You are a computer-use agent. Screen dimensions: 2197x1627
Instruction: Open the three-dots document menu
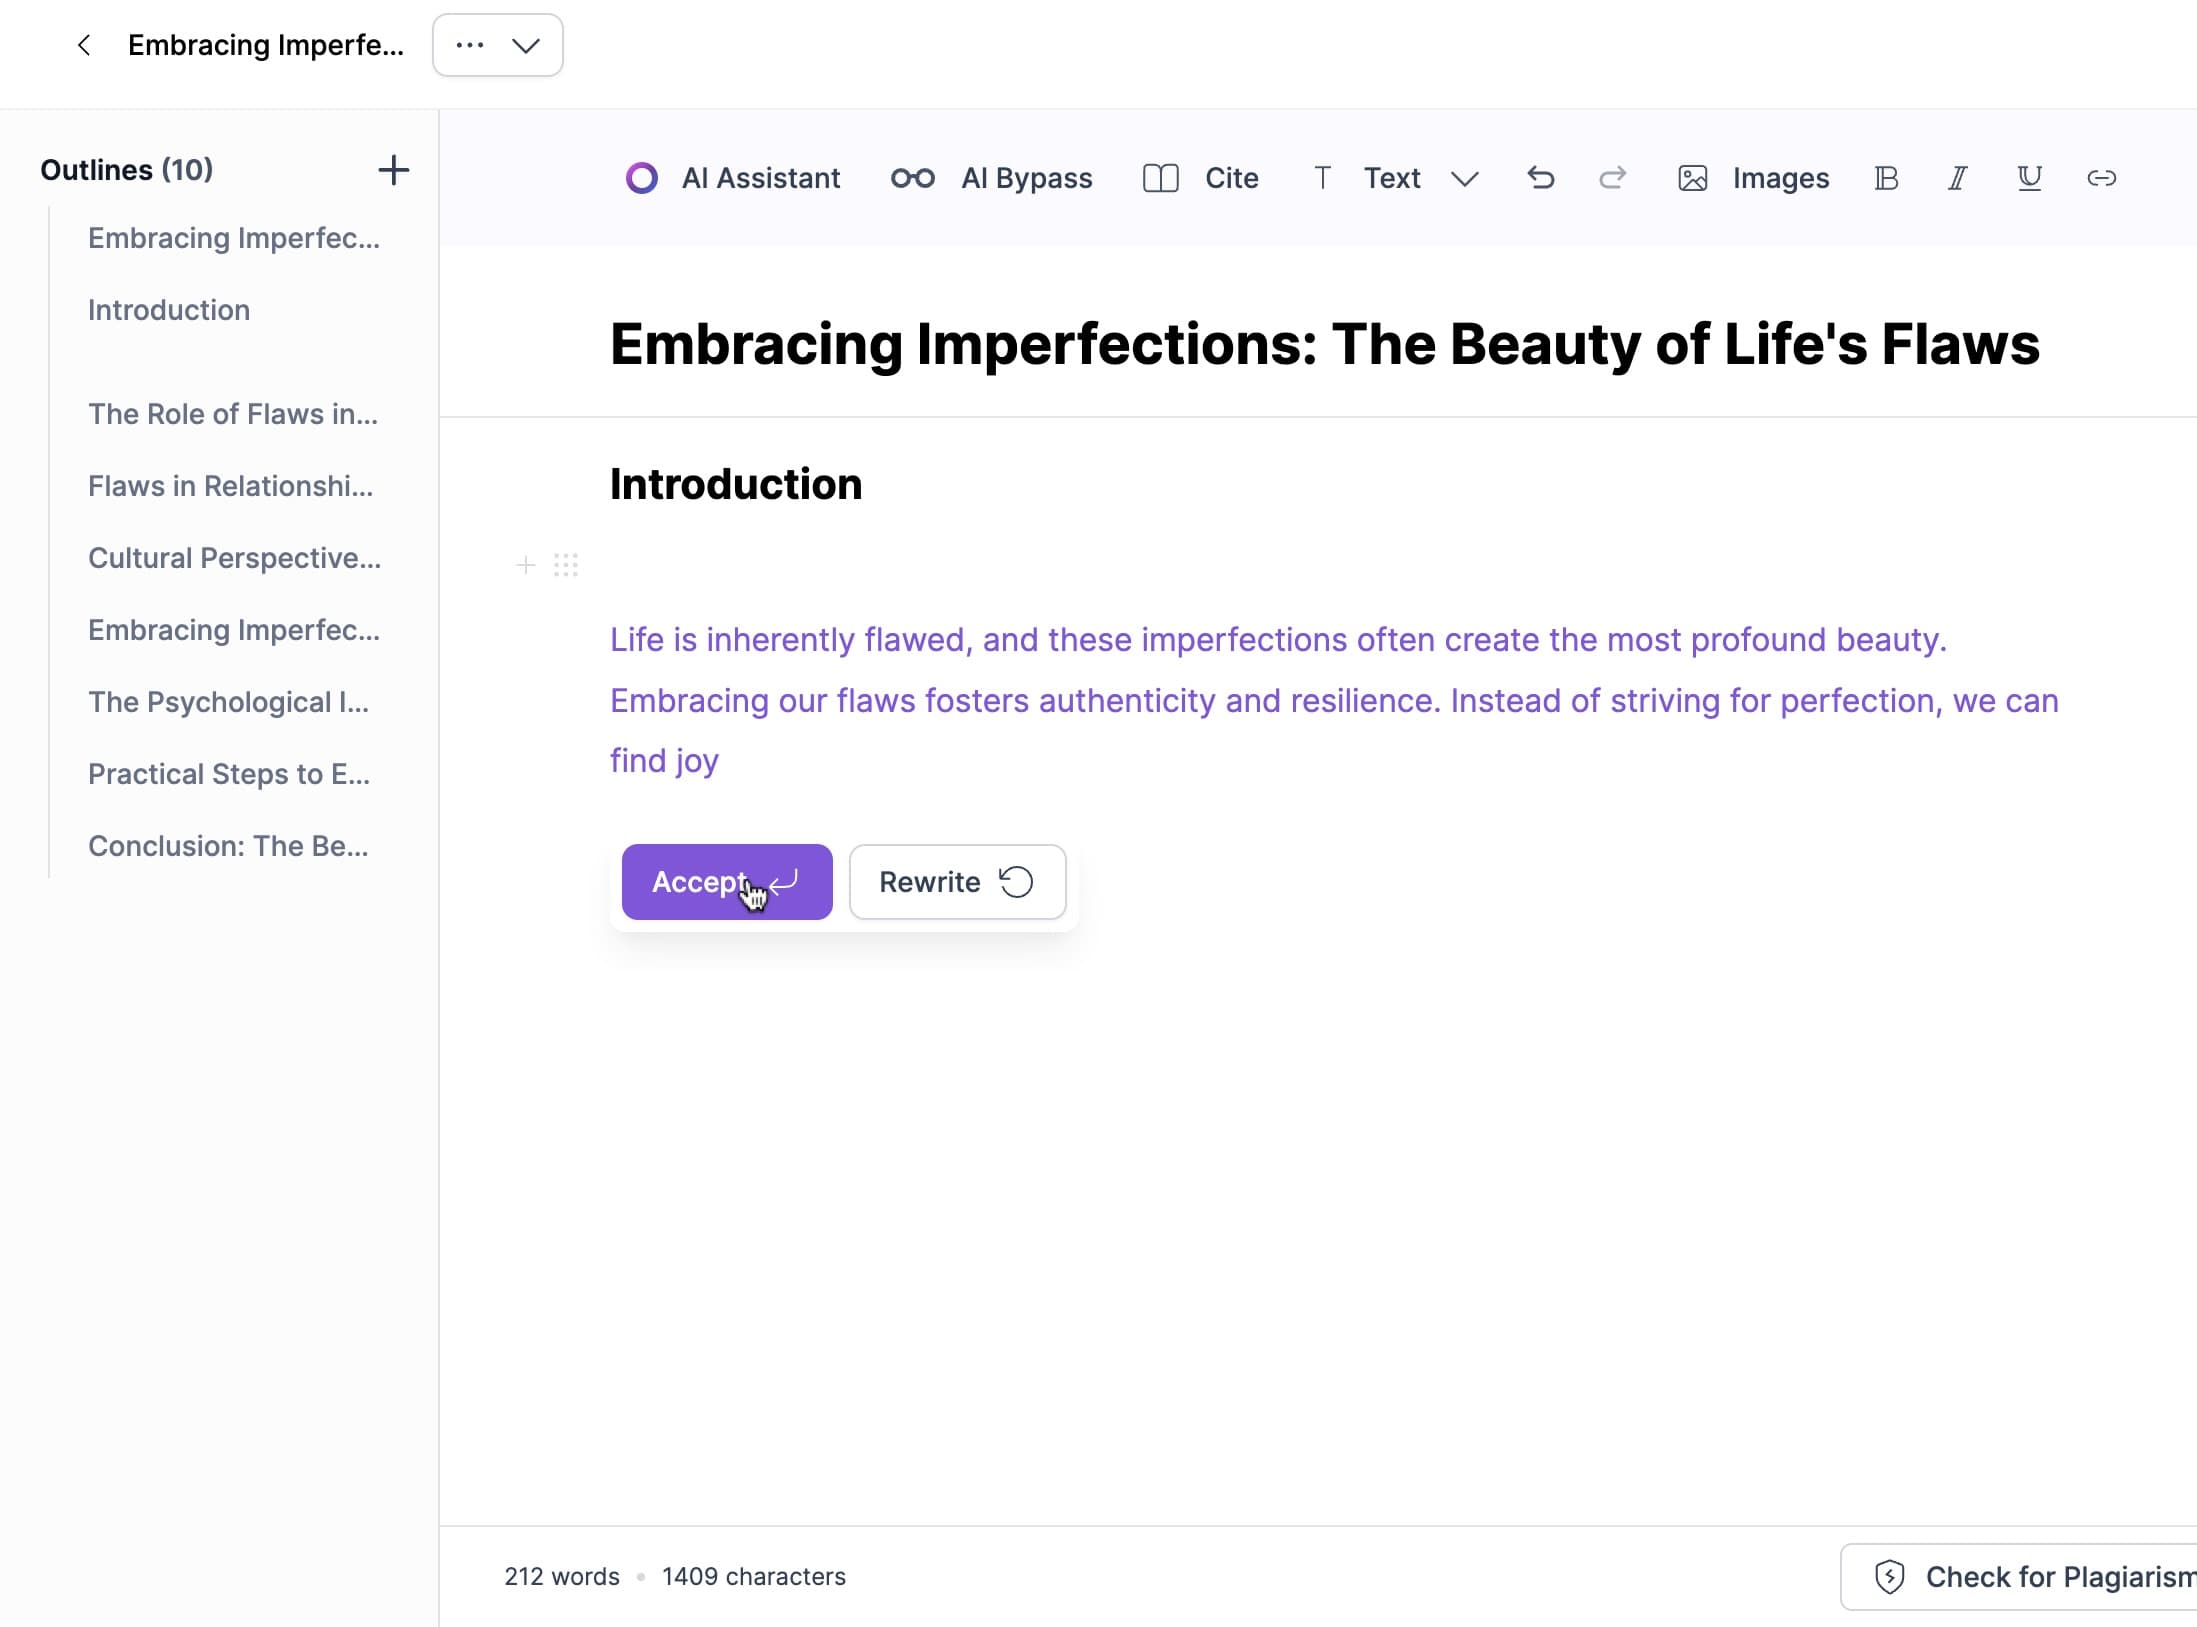(469, 45)
